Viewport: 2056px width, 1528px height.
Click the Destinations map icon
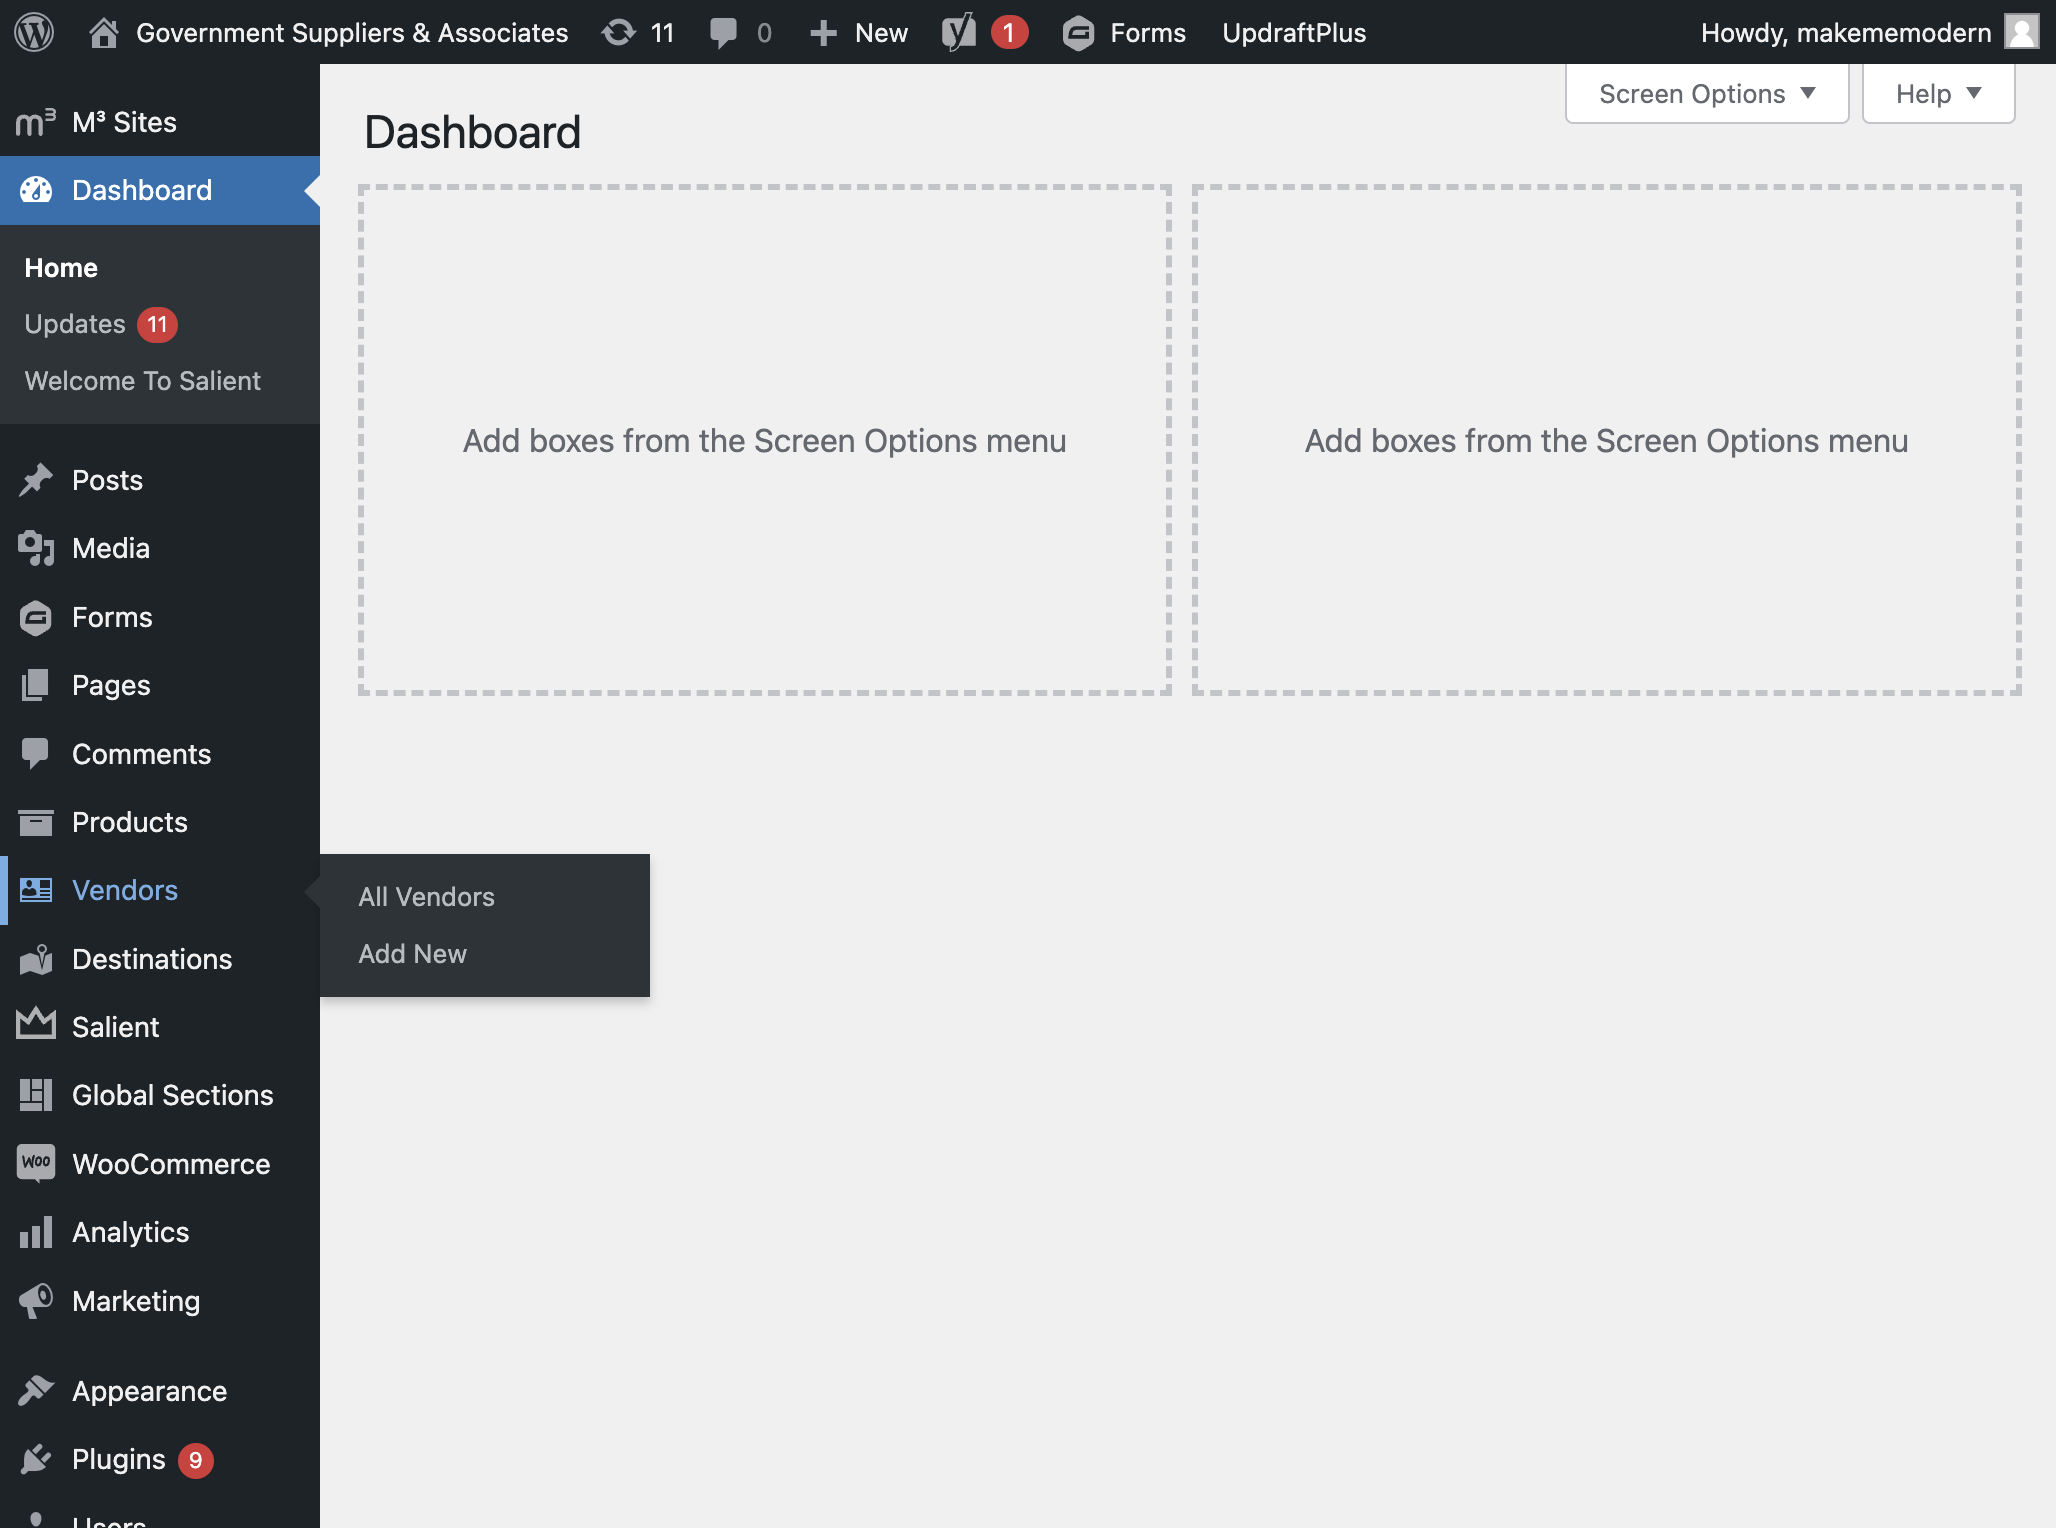[x=36, y=959]
